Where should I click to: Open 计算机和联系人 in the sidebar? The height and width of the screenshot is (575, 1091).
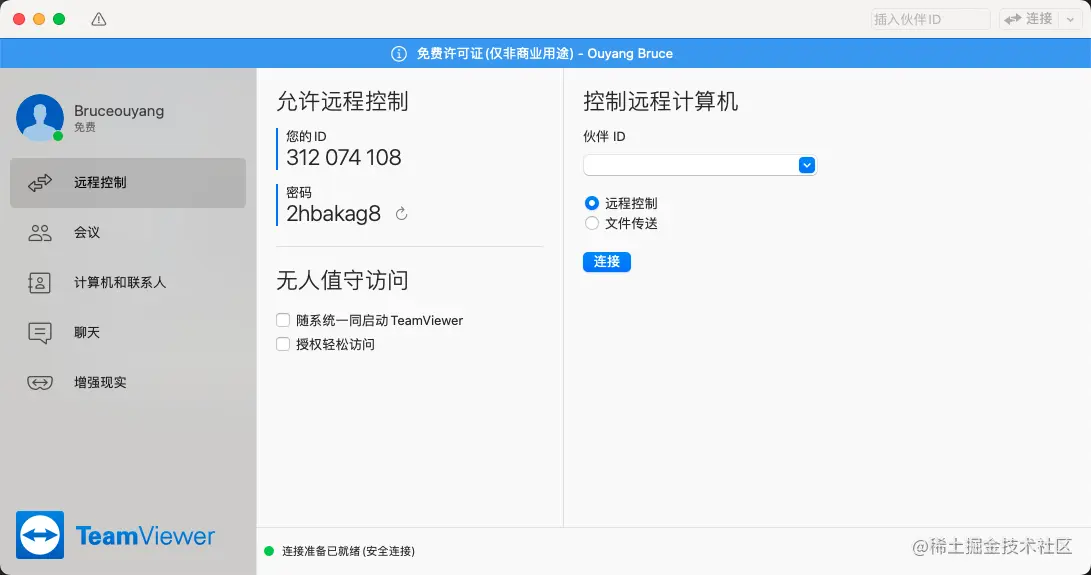(x=128, y=283)
